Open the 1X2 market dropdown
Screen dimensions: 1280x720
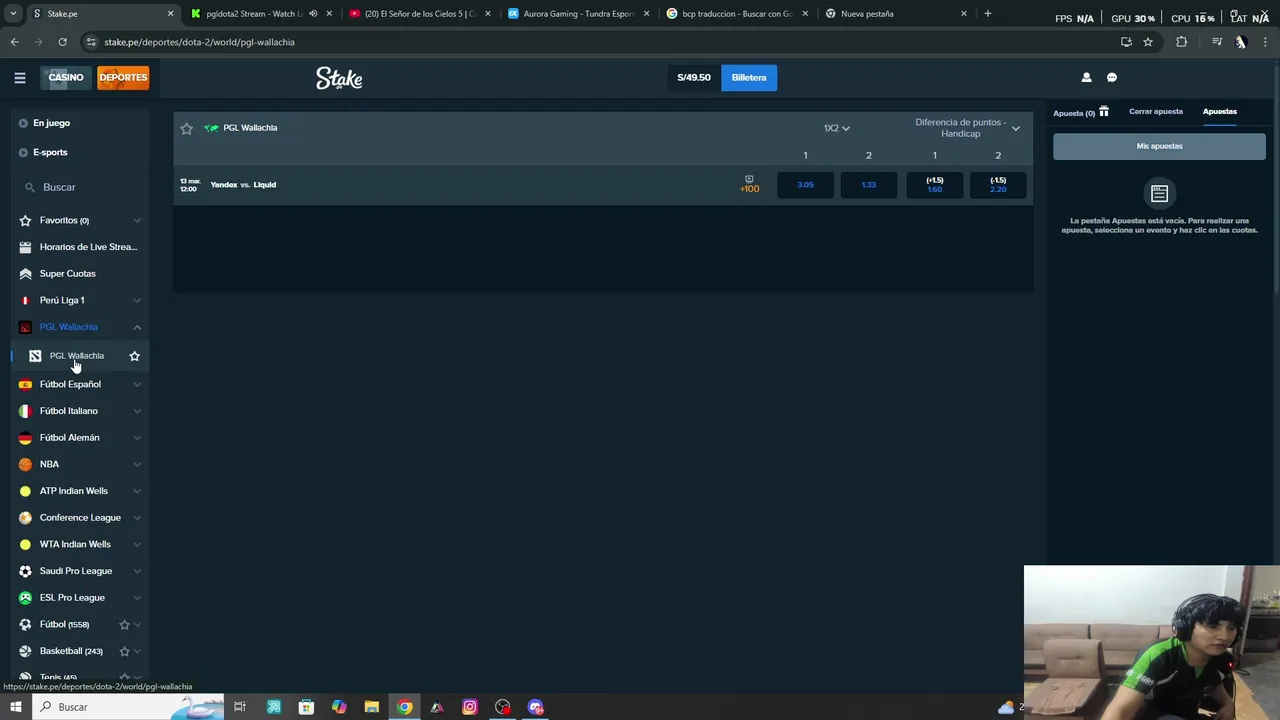(836, 128)
